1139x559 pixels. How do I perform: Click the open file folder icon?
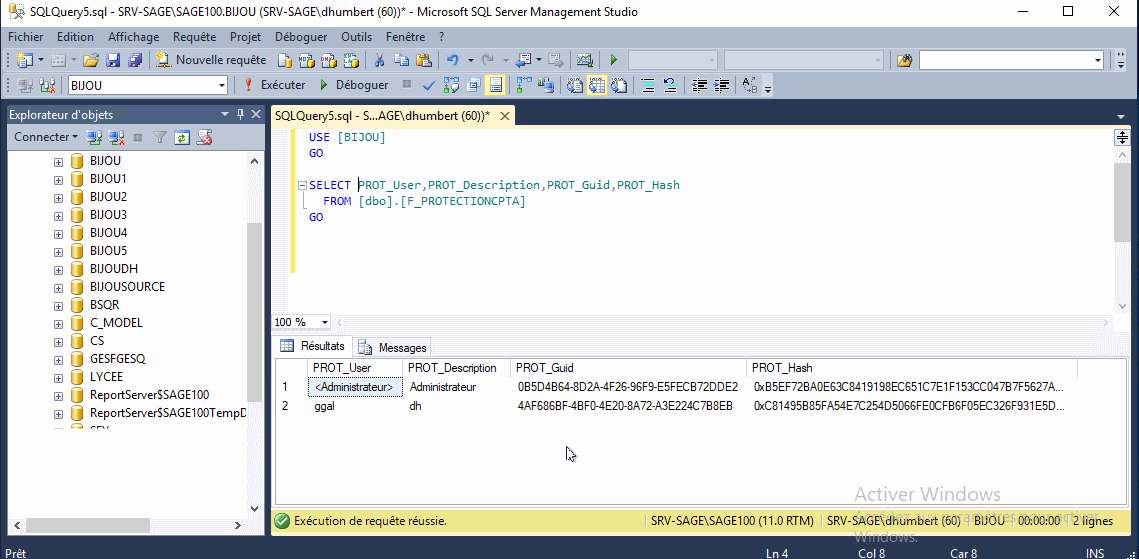point(91,60)
